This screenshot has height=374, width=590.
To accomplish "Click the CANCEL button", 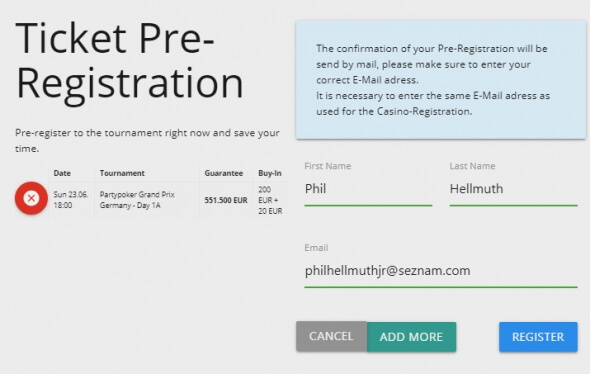I will click(331, 336).
